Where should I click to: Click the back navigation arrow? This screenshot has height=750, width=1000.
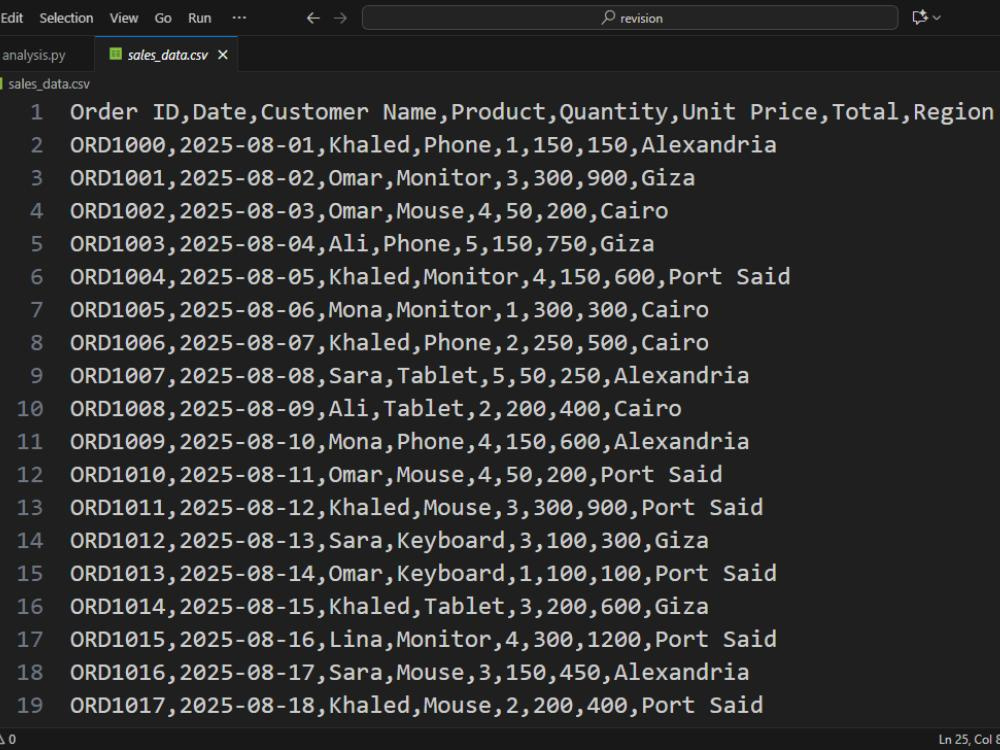click(x=312, y=17)
